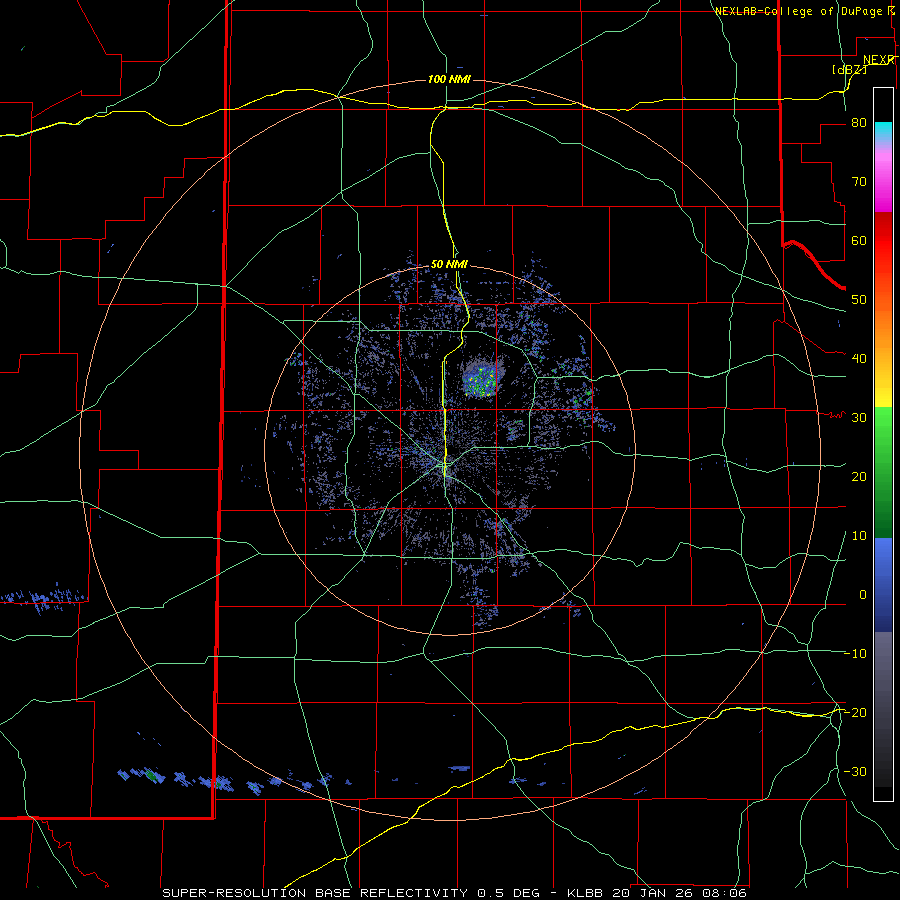Click the 50 NMI range ring label
This screenshot has width=900, height=900.
(x=449, y=264)
